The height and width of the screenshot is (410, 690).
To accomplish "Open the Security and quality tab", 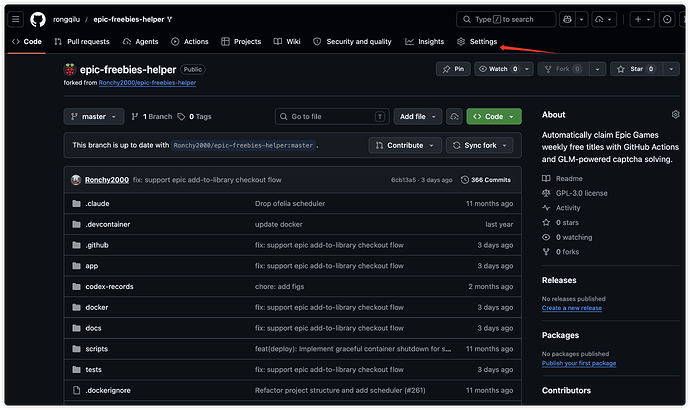I will (x=352, y=41).
